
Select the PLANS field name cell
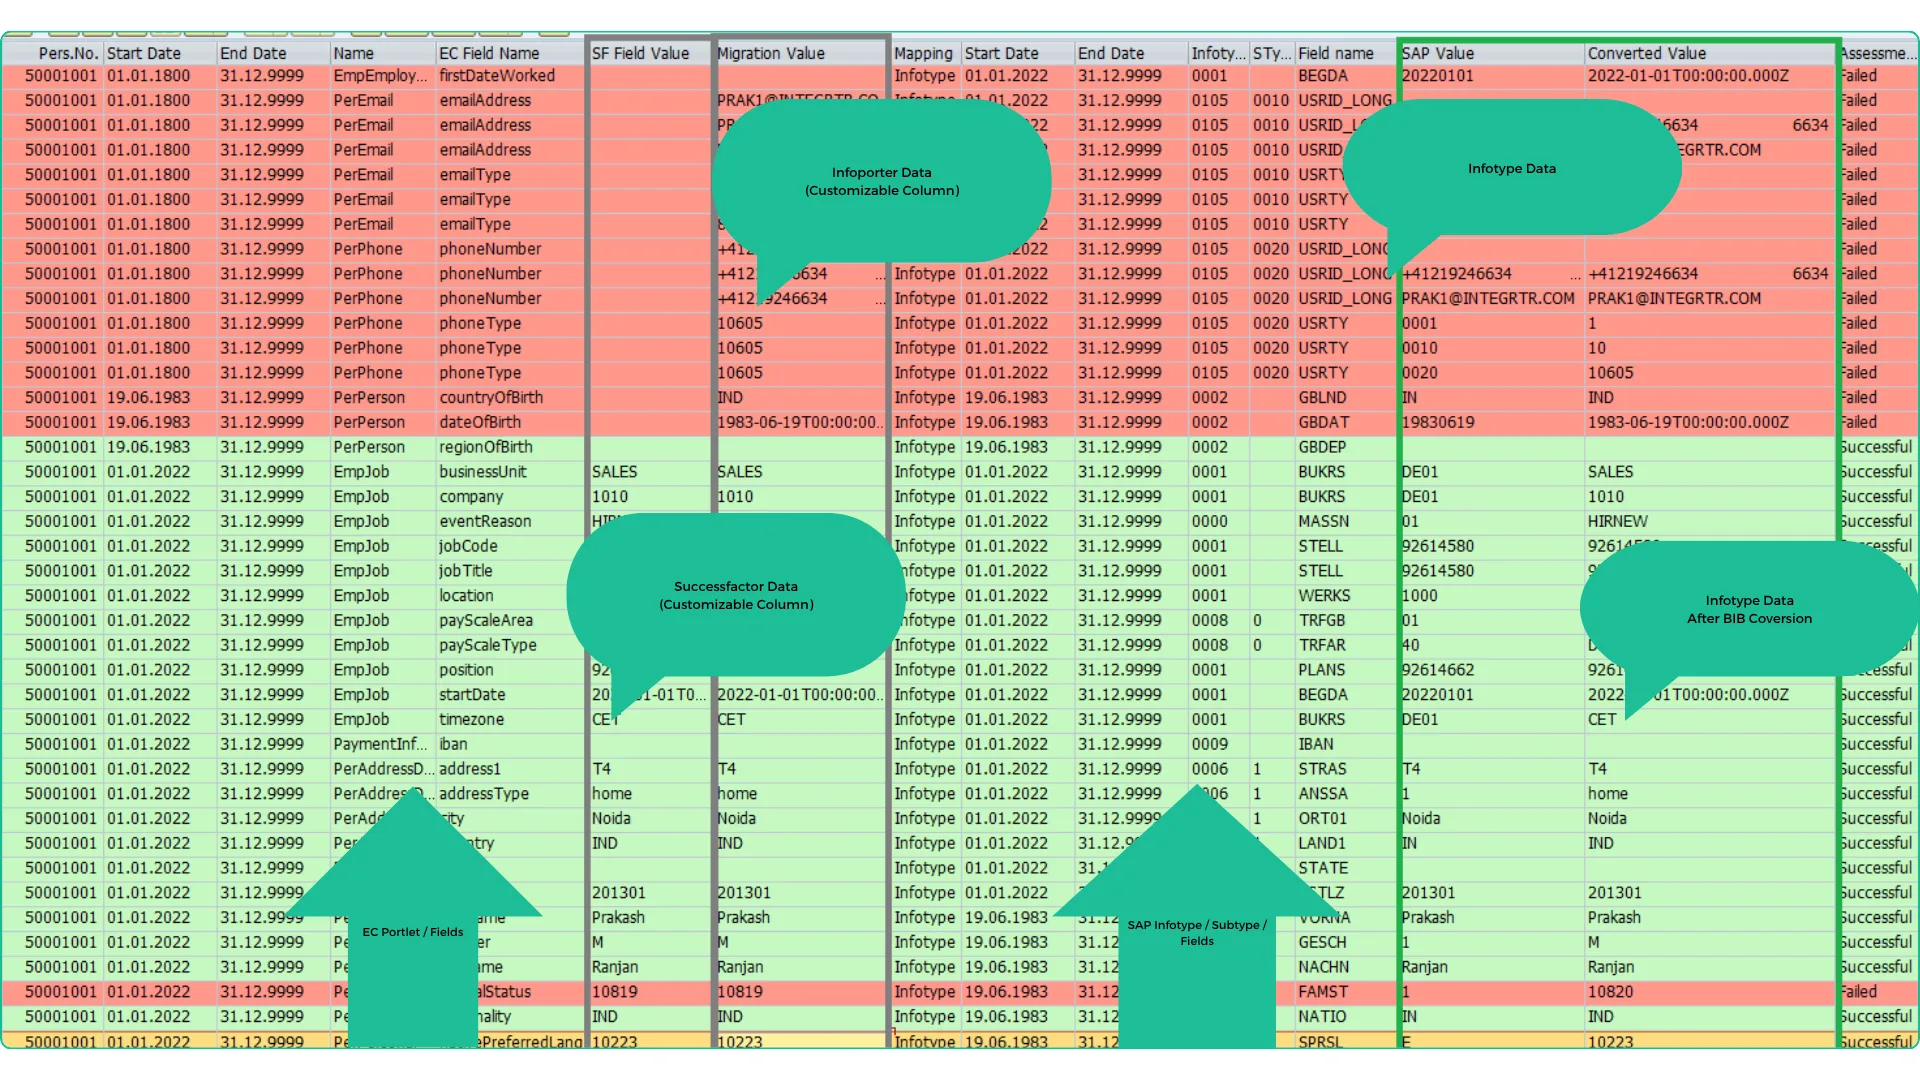pos(1345,670)
